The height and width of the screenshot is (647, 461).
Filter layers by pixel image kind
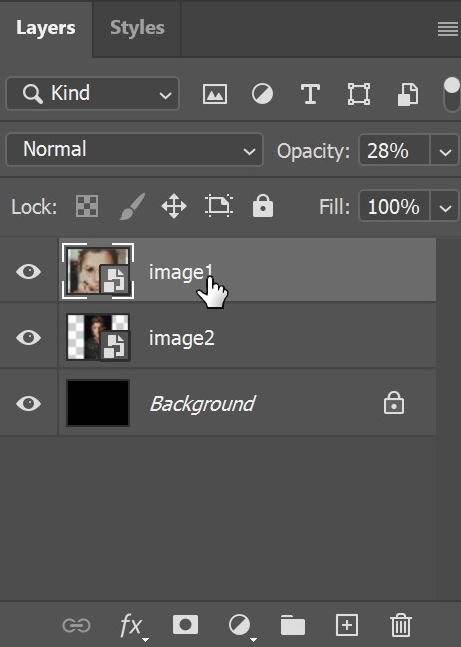point(215,94)
